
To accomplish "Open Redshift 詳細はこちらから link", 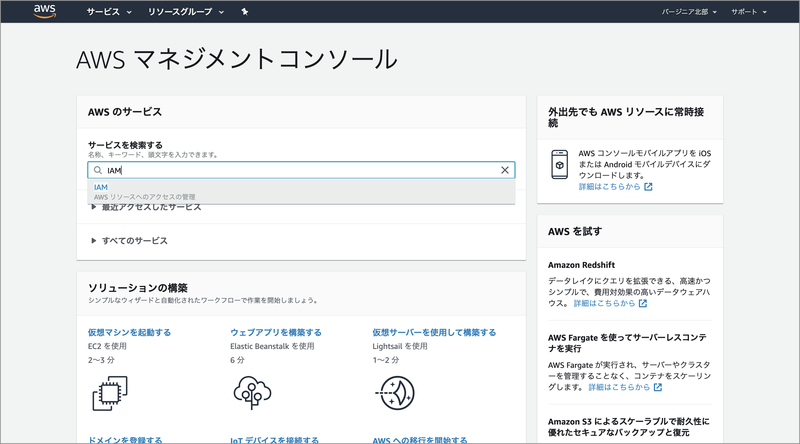I will 604,303.
